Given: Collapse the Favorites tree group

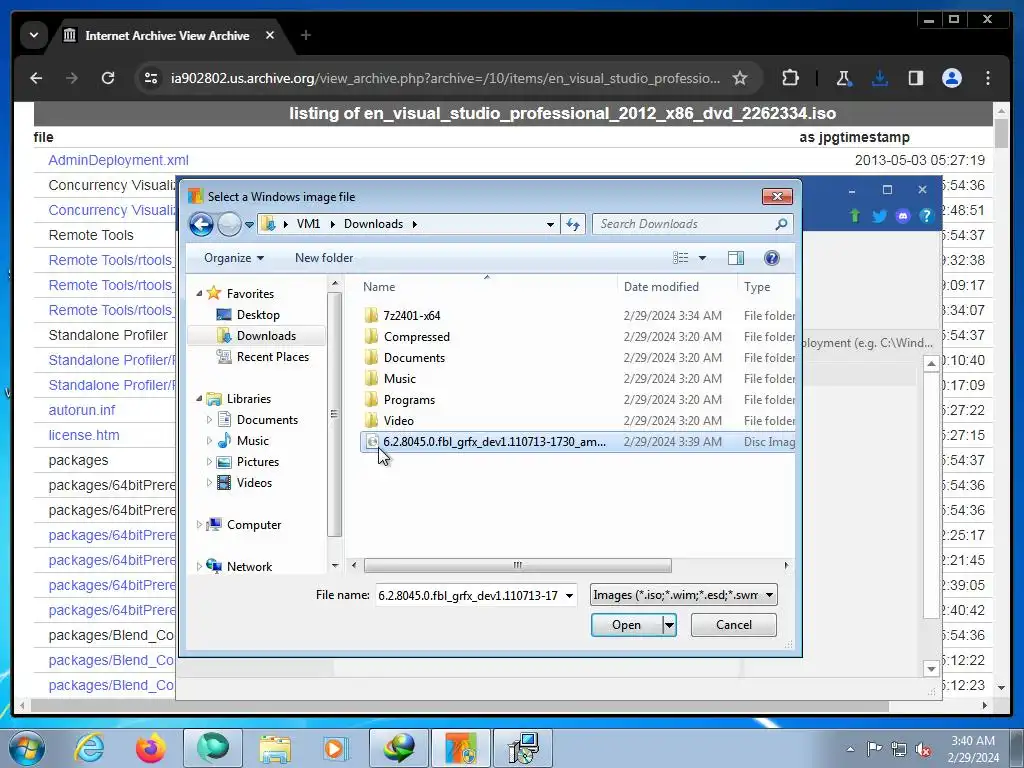Looking at the screenshot, I should tap(199, 294).
